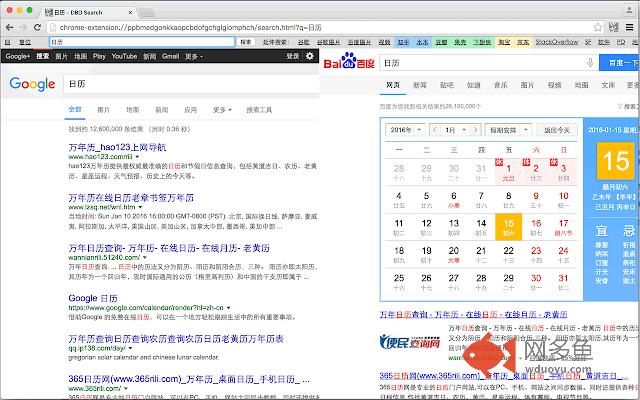Viewport: 640px width, 400px height.
Task: Expand 更多 dropdown in Google result filters
Action: pos(222,110)
